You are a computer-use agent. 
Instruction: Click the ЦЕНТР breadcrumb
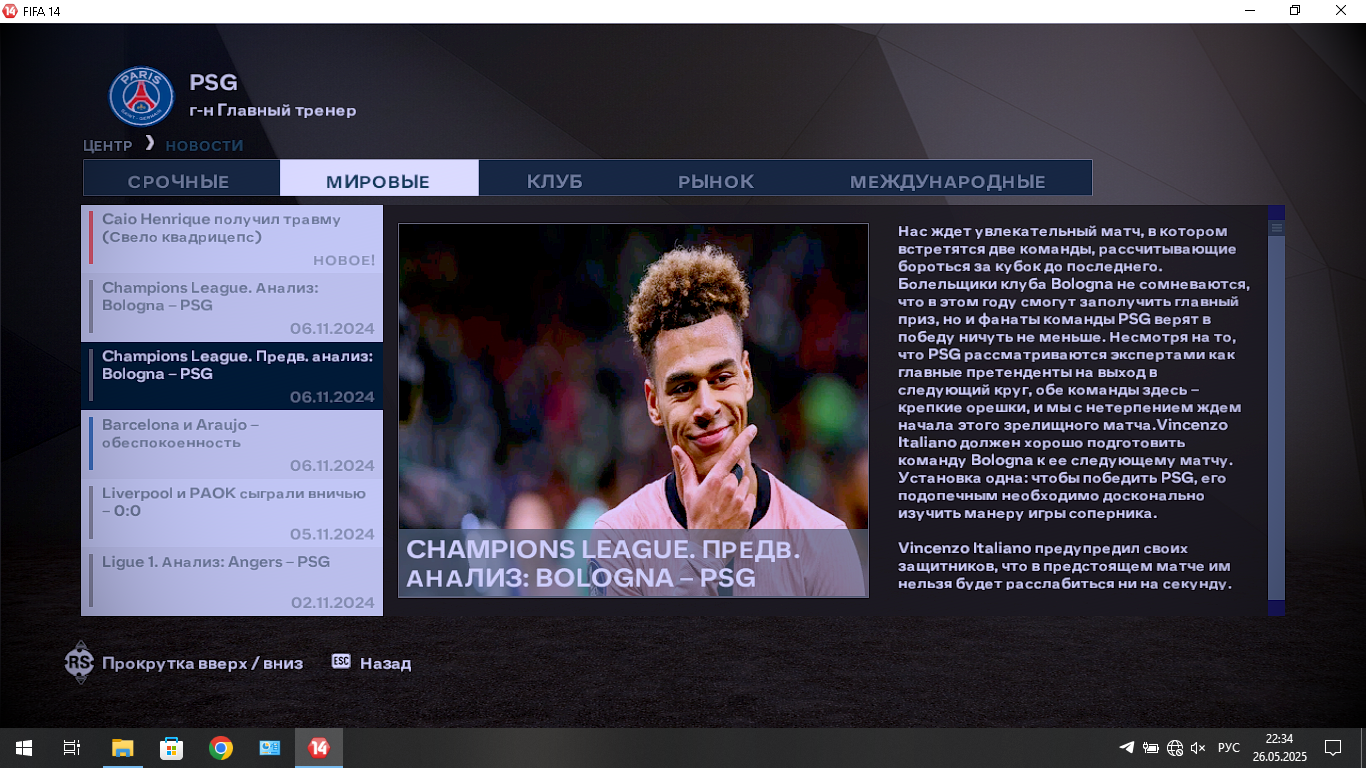[108, 146]
